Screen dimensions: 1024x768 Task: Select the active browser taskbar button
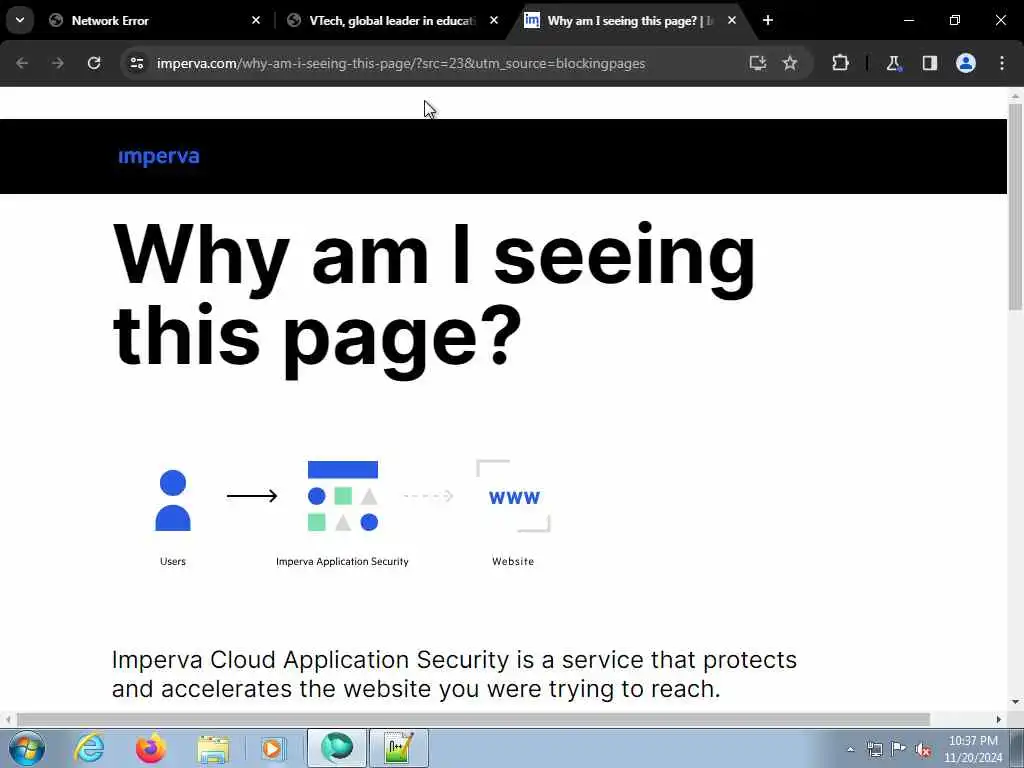337,748
